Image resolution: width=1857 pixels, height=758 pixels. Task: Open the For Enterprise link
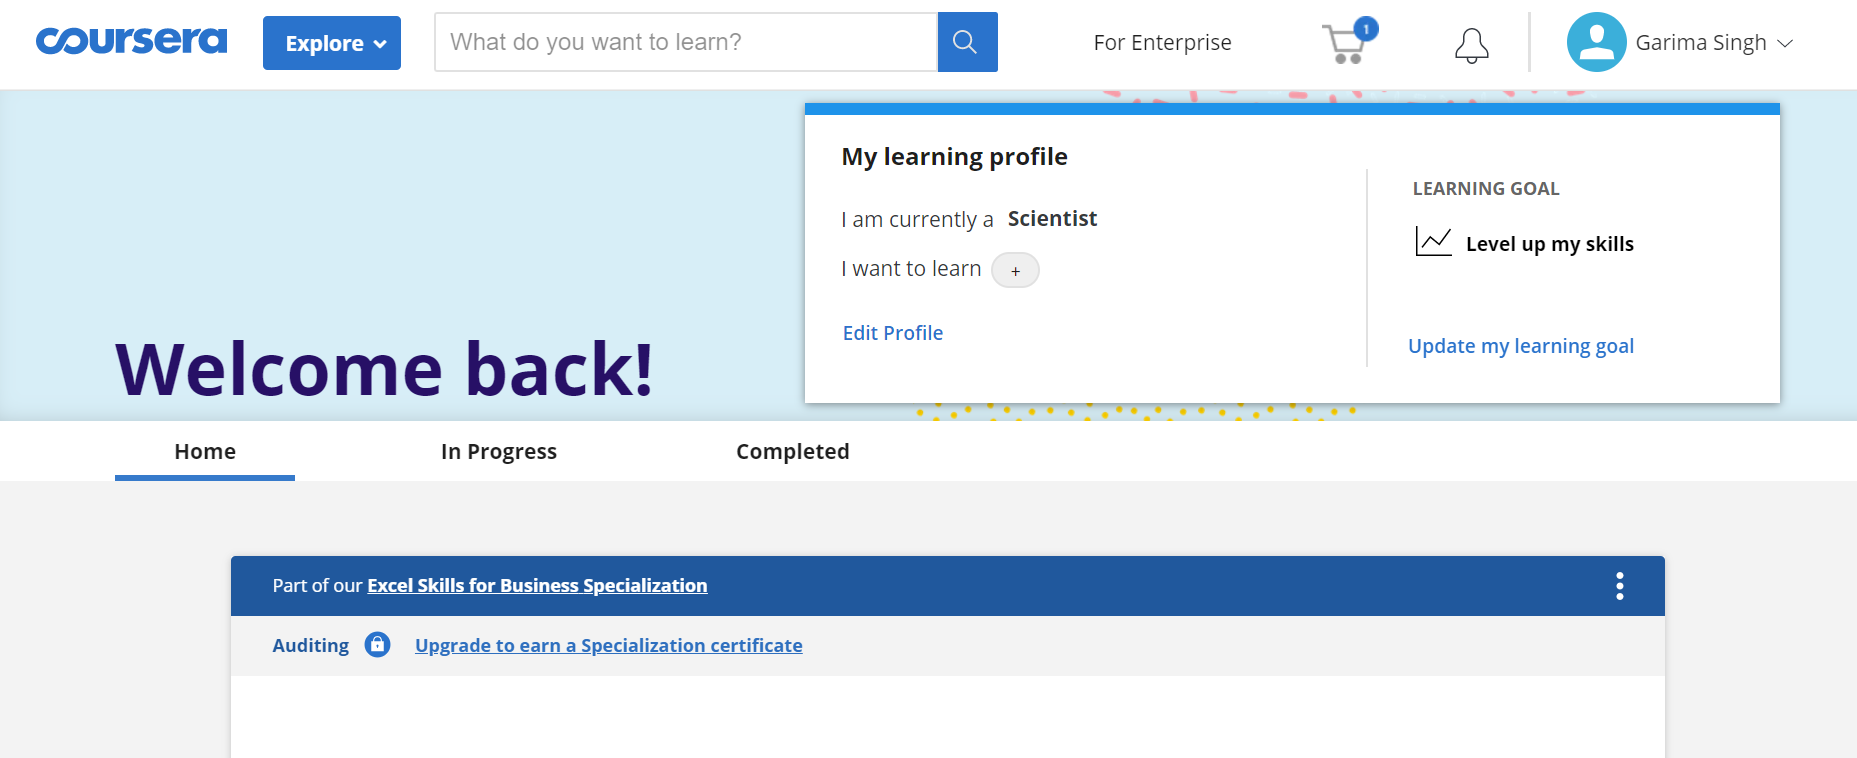coord(1162,42)
